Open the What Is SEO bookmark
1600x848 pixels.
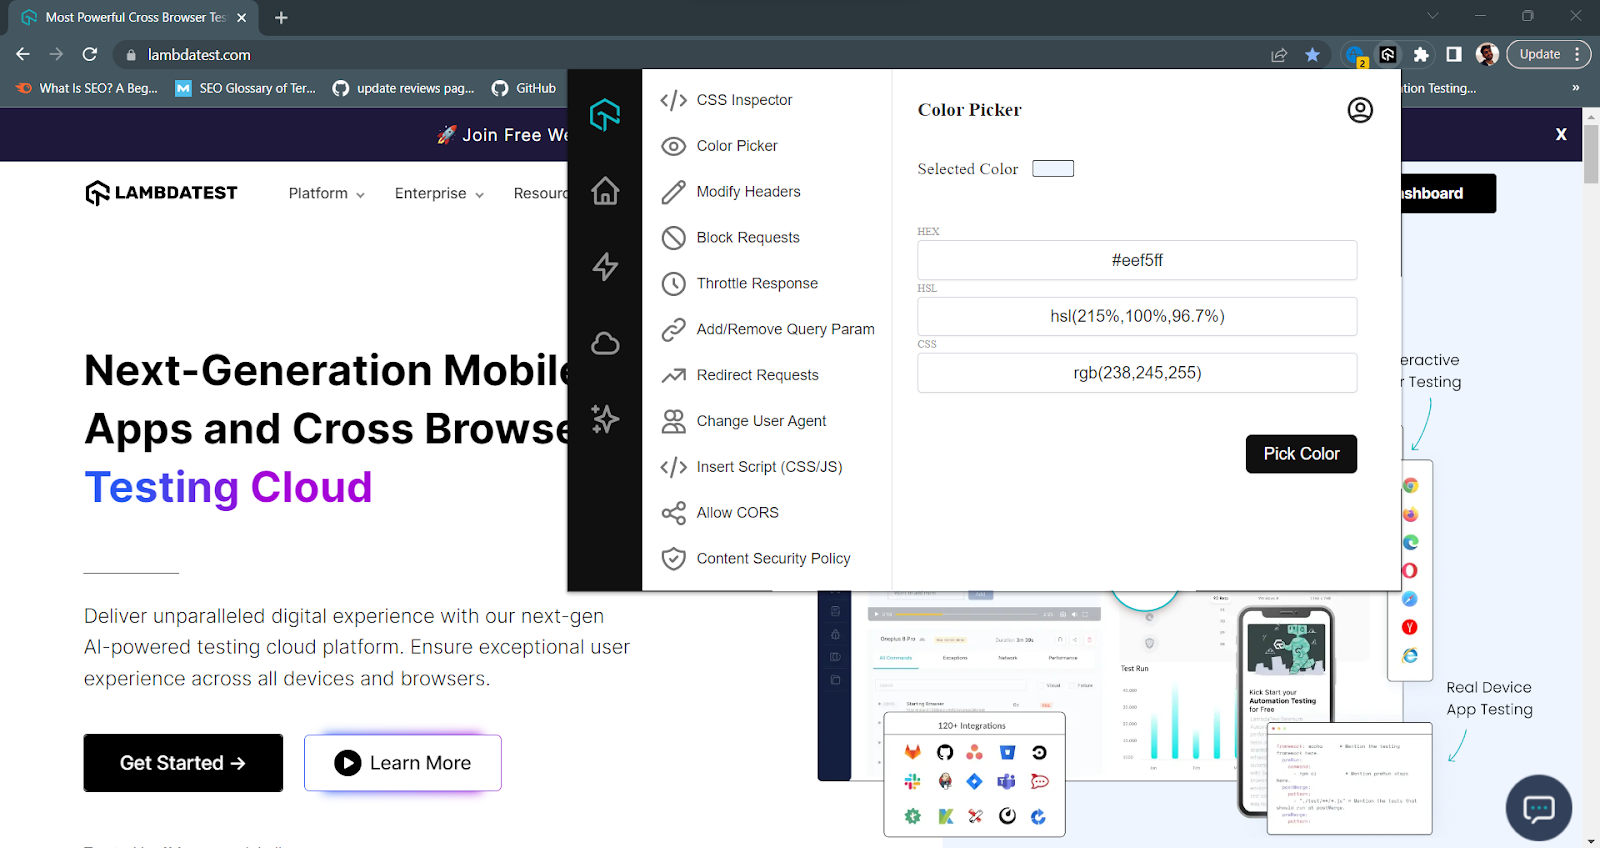click(87, 88)
